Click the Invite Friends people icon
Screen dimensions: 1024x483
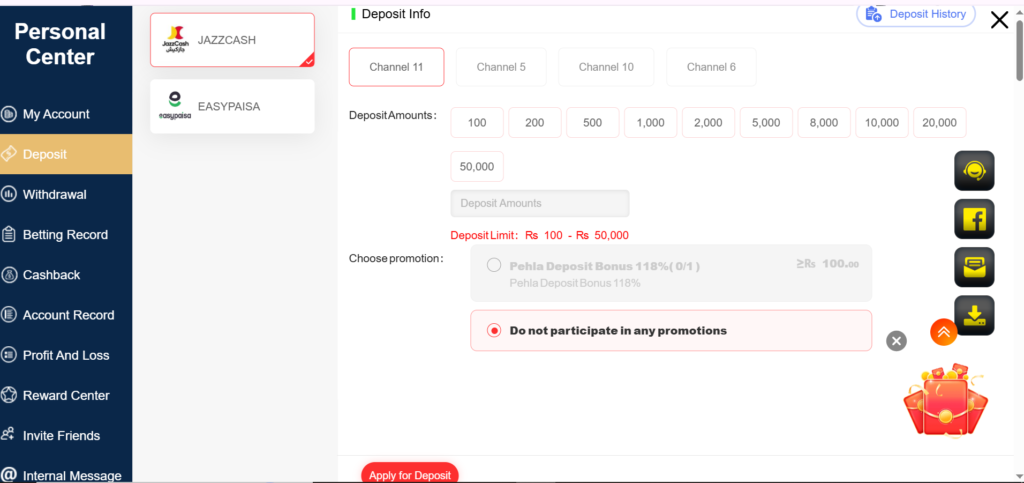coord(9,435)
